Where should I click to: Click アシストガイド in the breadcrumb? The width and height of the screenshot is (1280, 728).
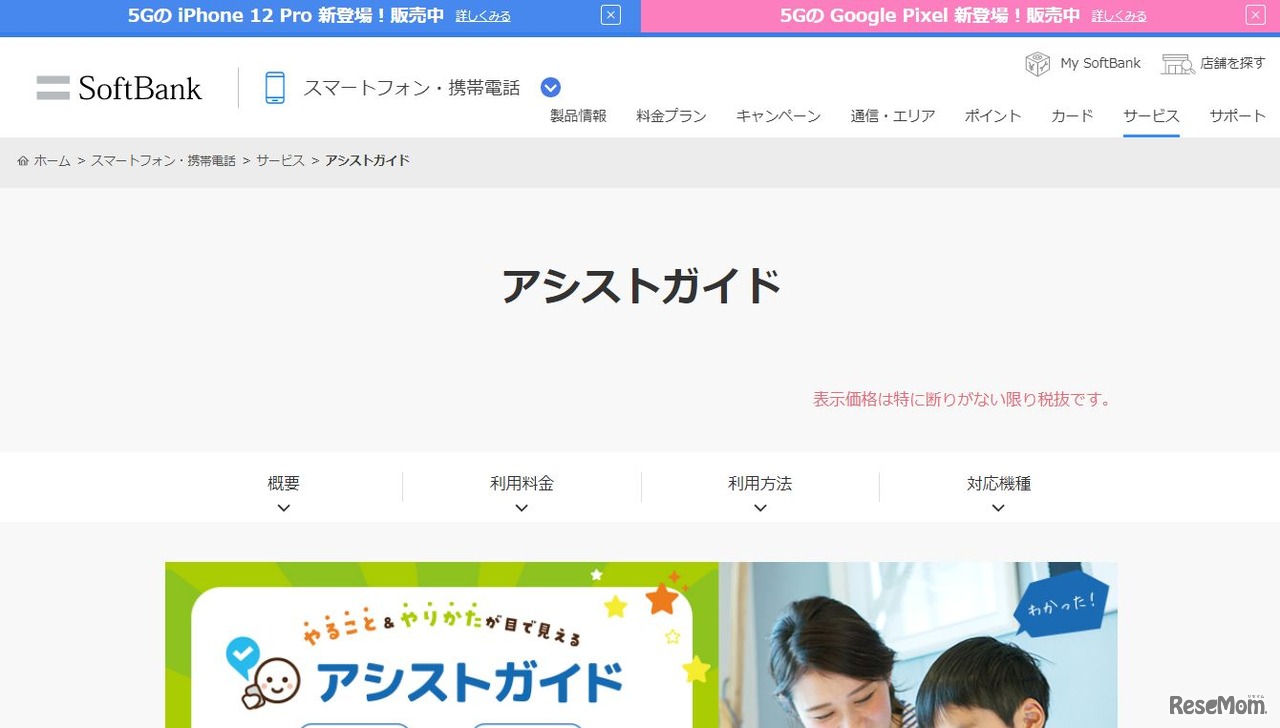[x=367, y=161]
